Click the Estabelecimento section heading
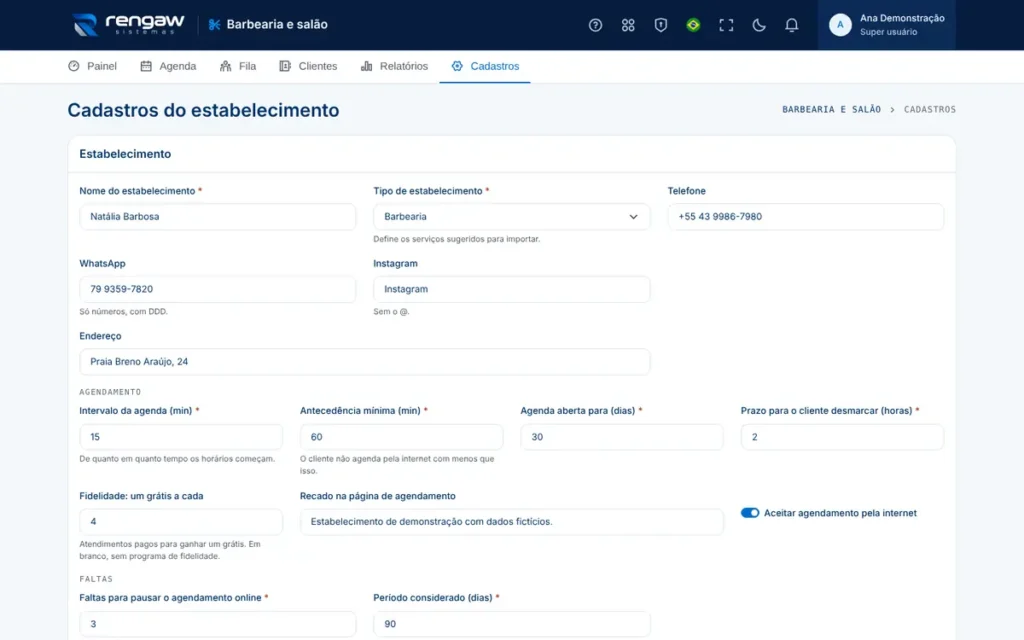 (x=125, y=154)
